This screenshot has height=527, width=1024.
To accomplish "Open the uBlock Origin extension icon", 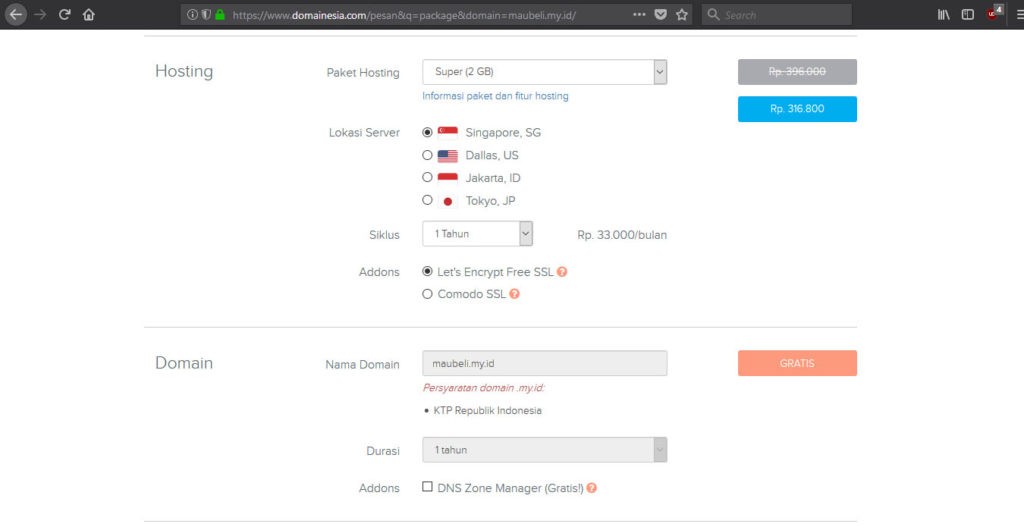I will click(995, 13).
